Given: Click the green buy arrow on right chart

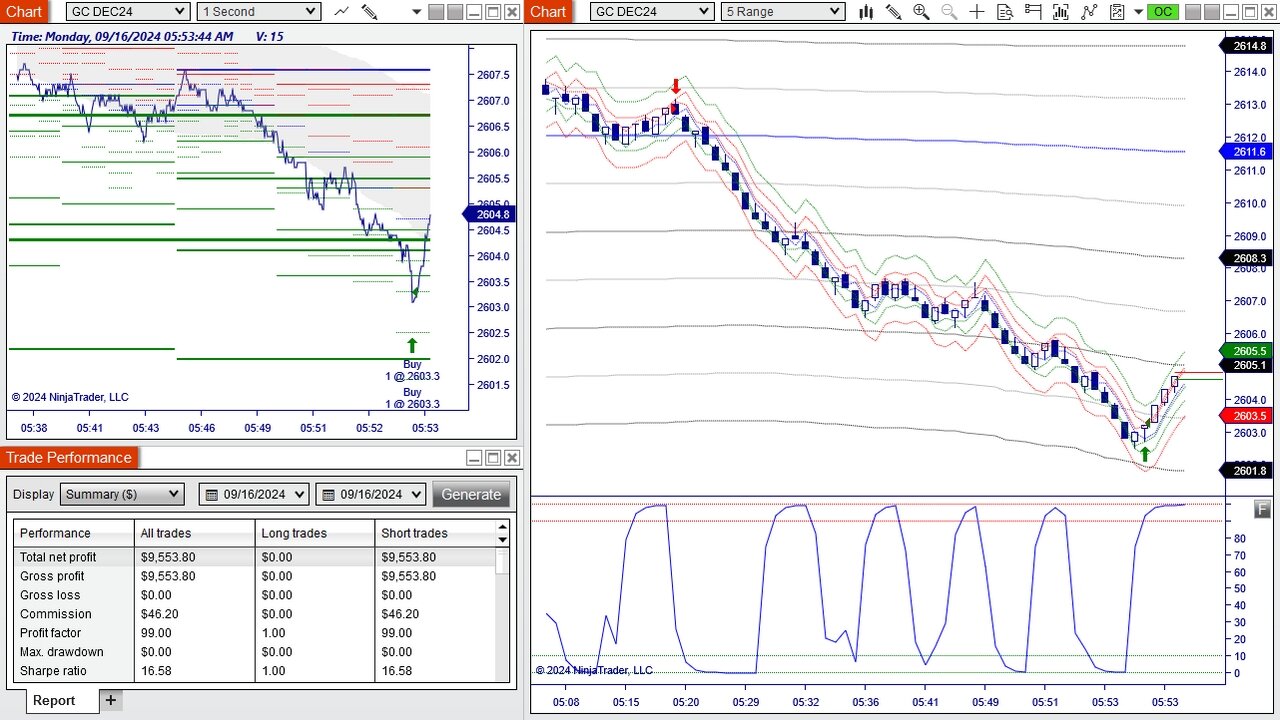Looking at the screenshot, I should click(1145, 454).
